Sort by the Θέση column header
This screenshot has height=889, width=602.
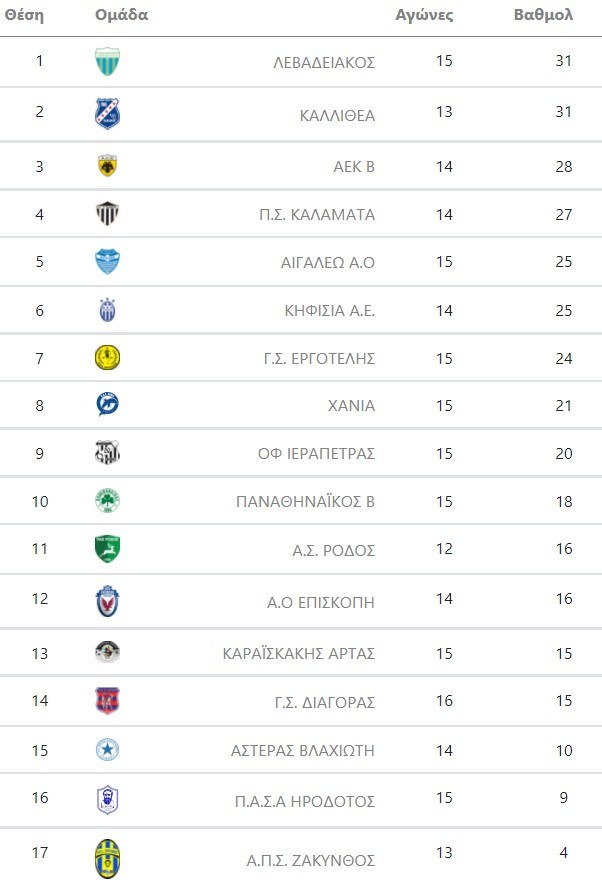coord(24,15)
